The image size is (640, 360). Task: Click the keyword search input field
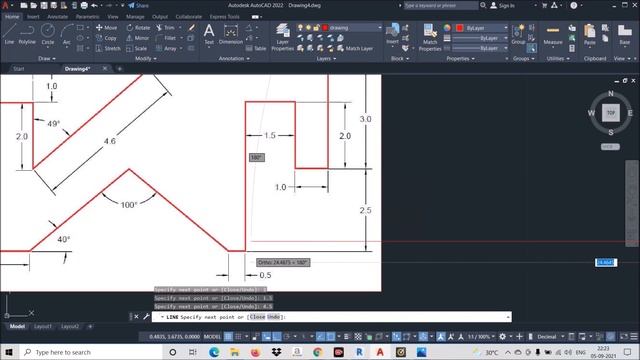441,5
